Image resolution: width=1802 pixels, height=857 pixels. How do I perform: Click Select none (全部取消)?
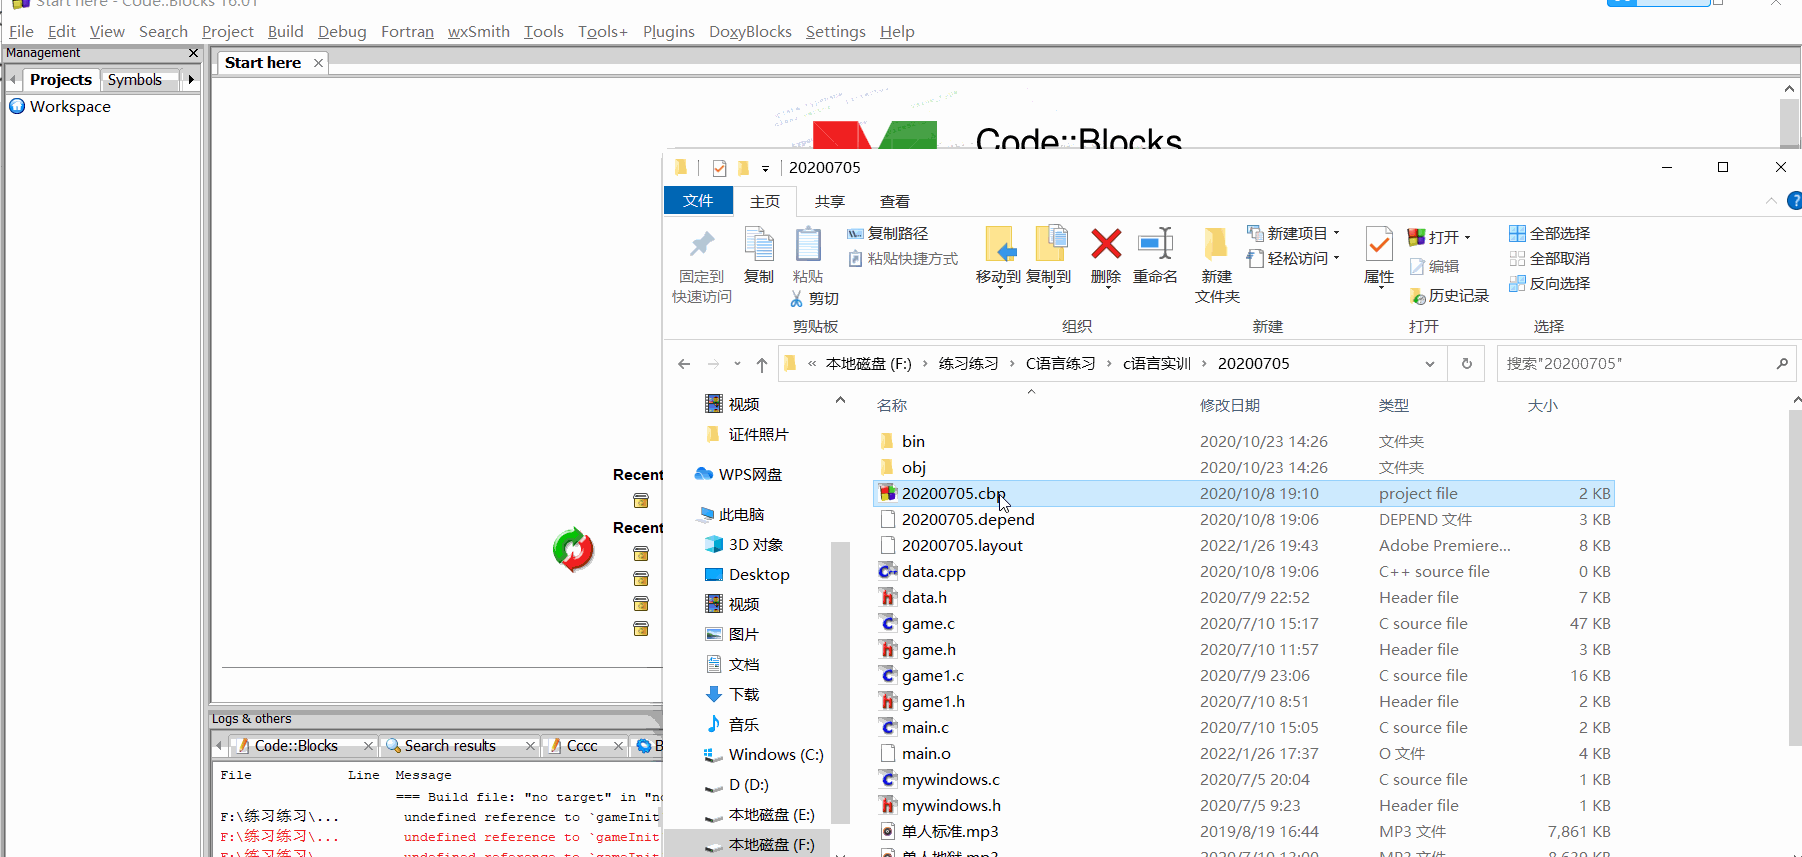pyautogui.click(x=1550, y=258)
